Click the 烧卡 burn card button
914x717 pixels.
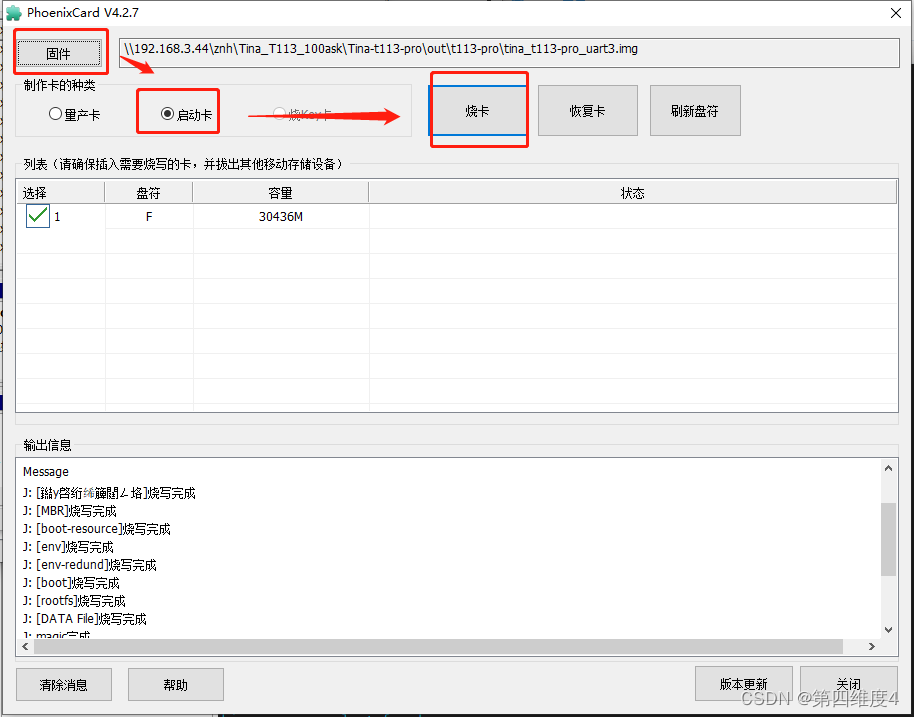click(x=477, y=110)
